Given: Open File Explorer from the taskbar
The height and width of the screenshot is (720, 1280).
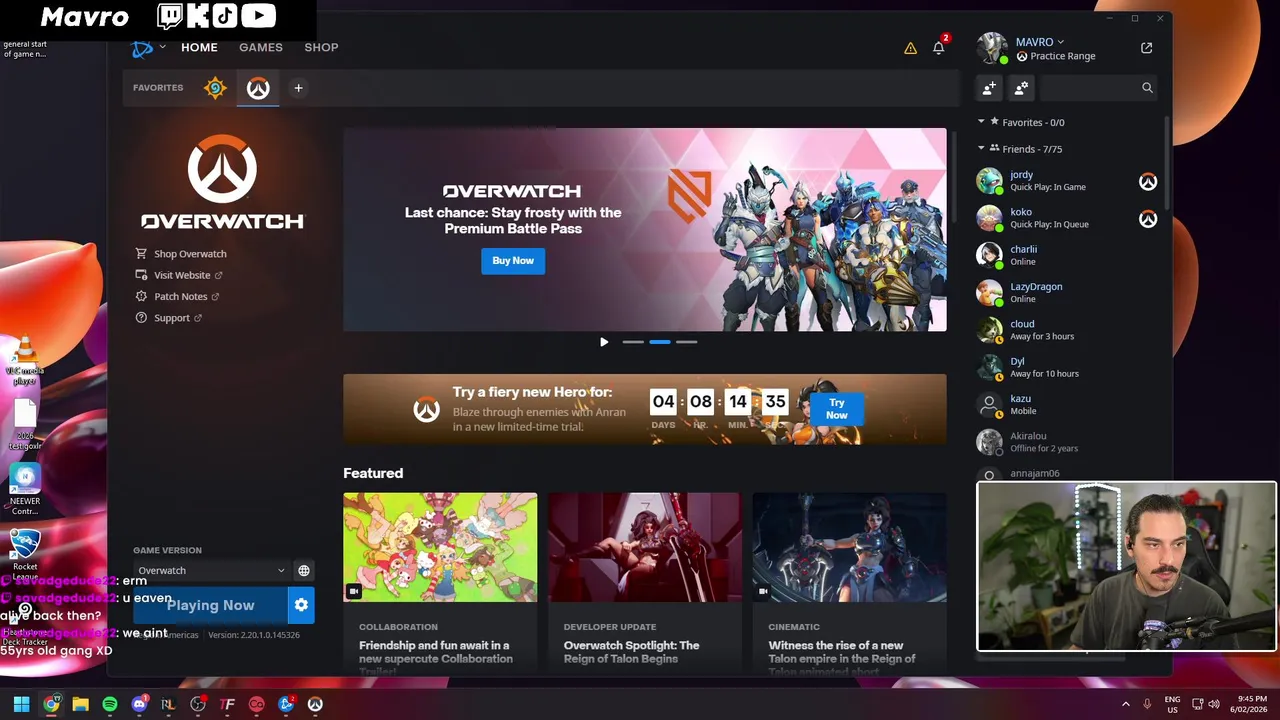Looking at the screenshot, I should coord(80,704).
